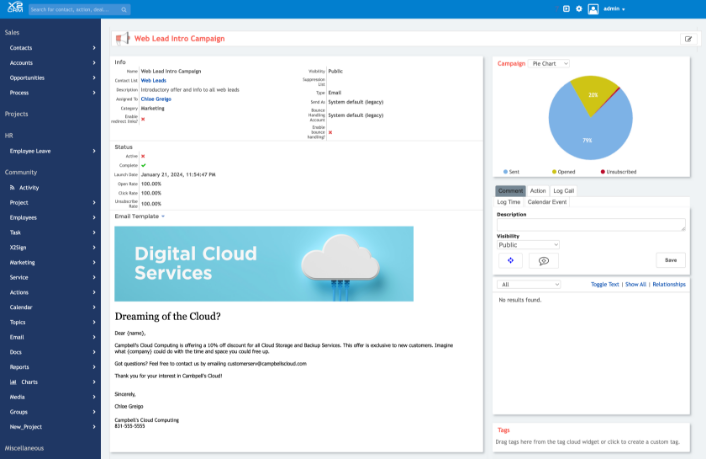Click the search magnifier icon
Viewport: 706px width, 459px height.
point(123,9)
